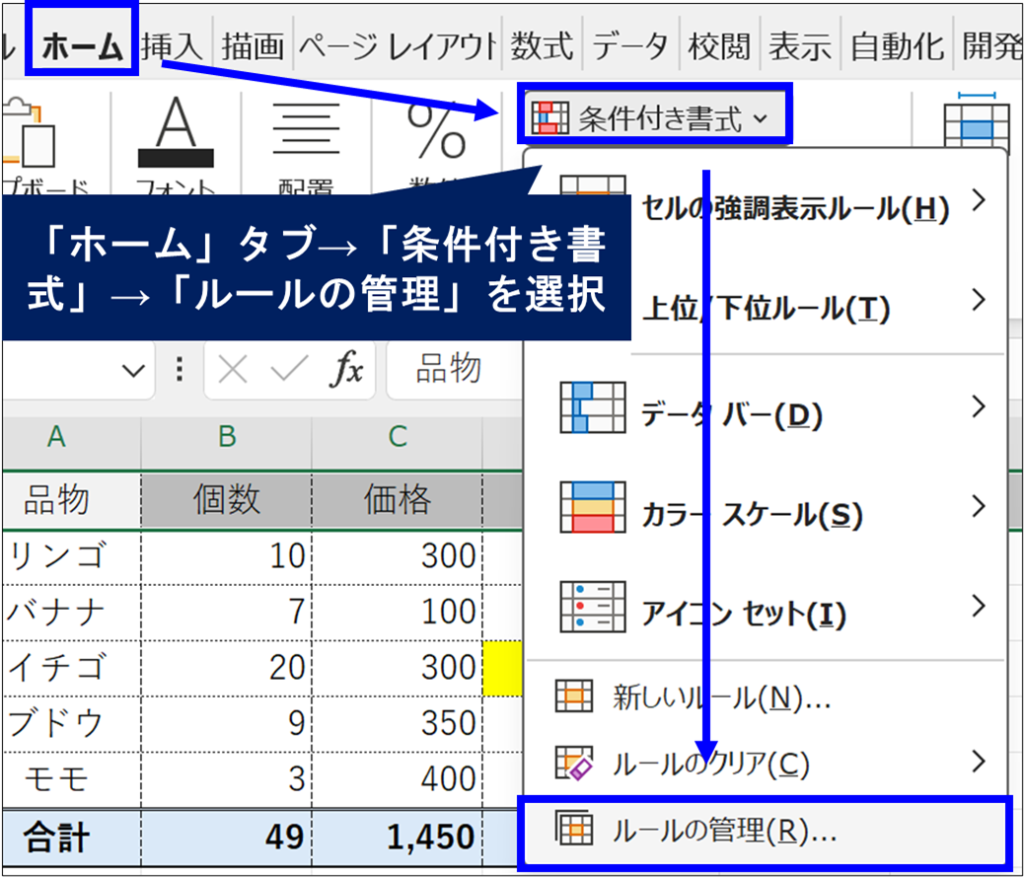Expand セルの強調表示ルール submenu arrow
1024x877 pixels.
coord(978,201)
